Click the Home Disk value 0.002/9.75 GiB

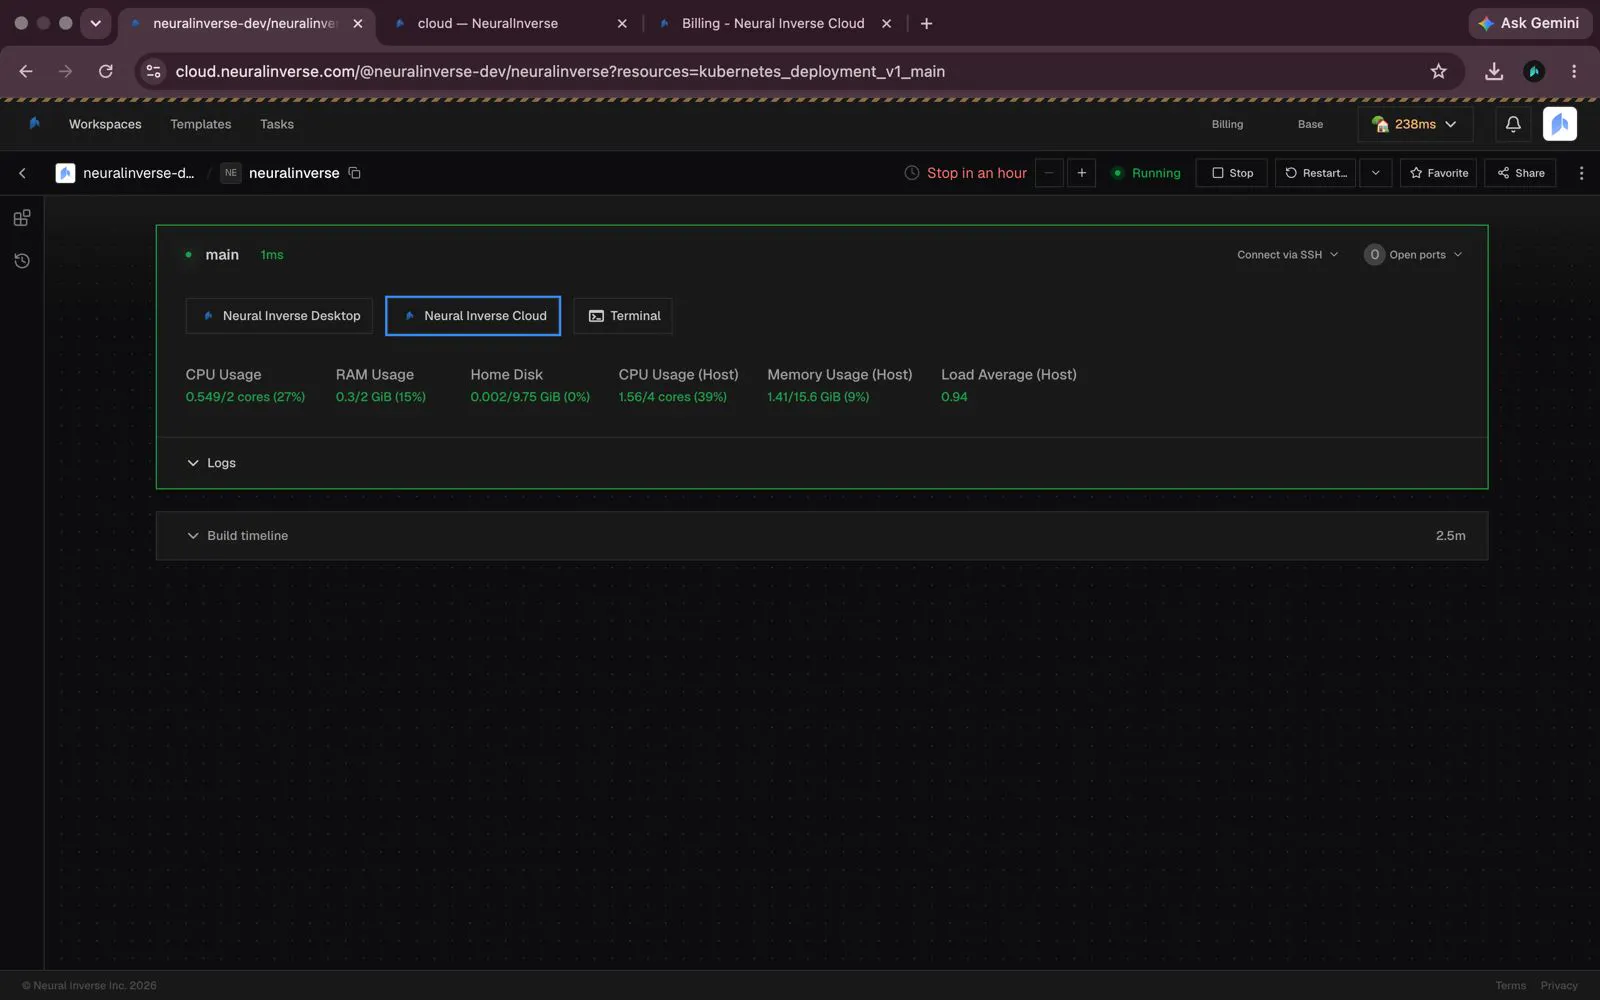[x=530, y=397]
